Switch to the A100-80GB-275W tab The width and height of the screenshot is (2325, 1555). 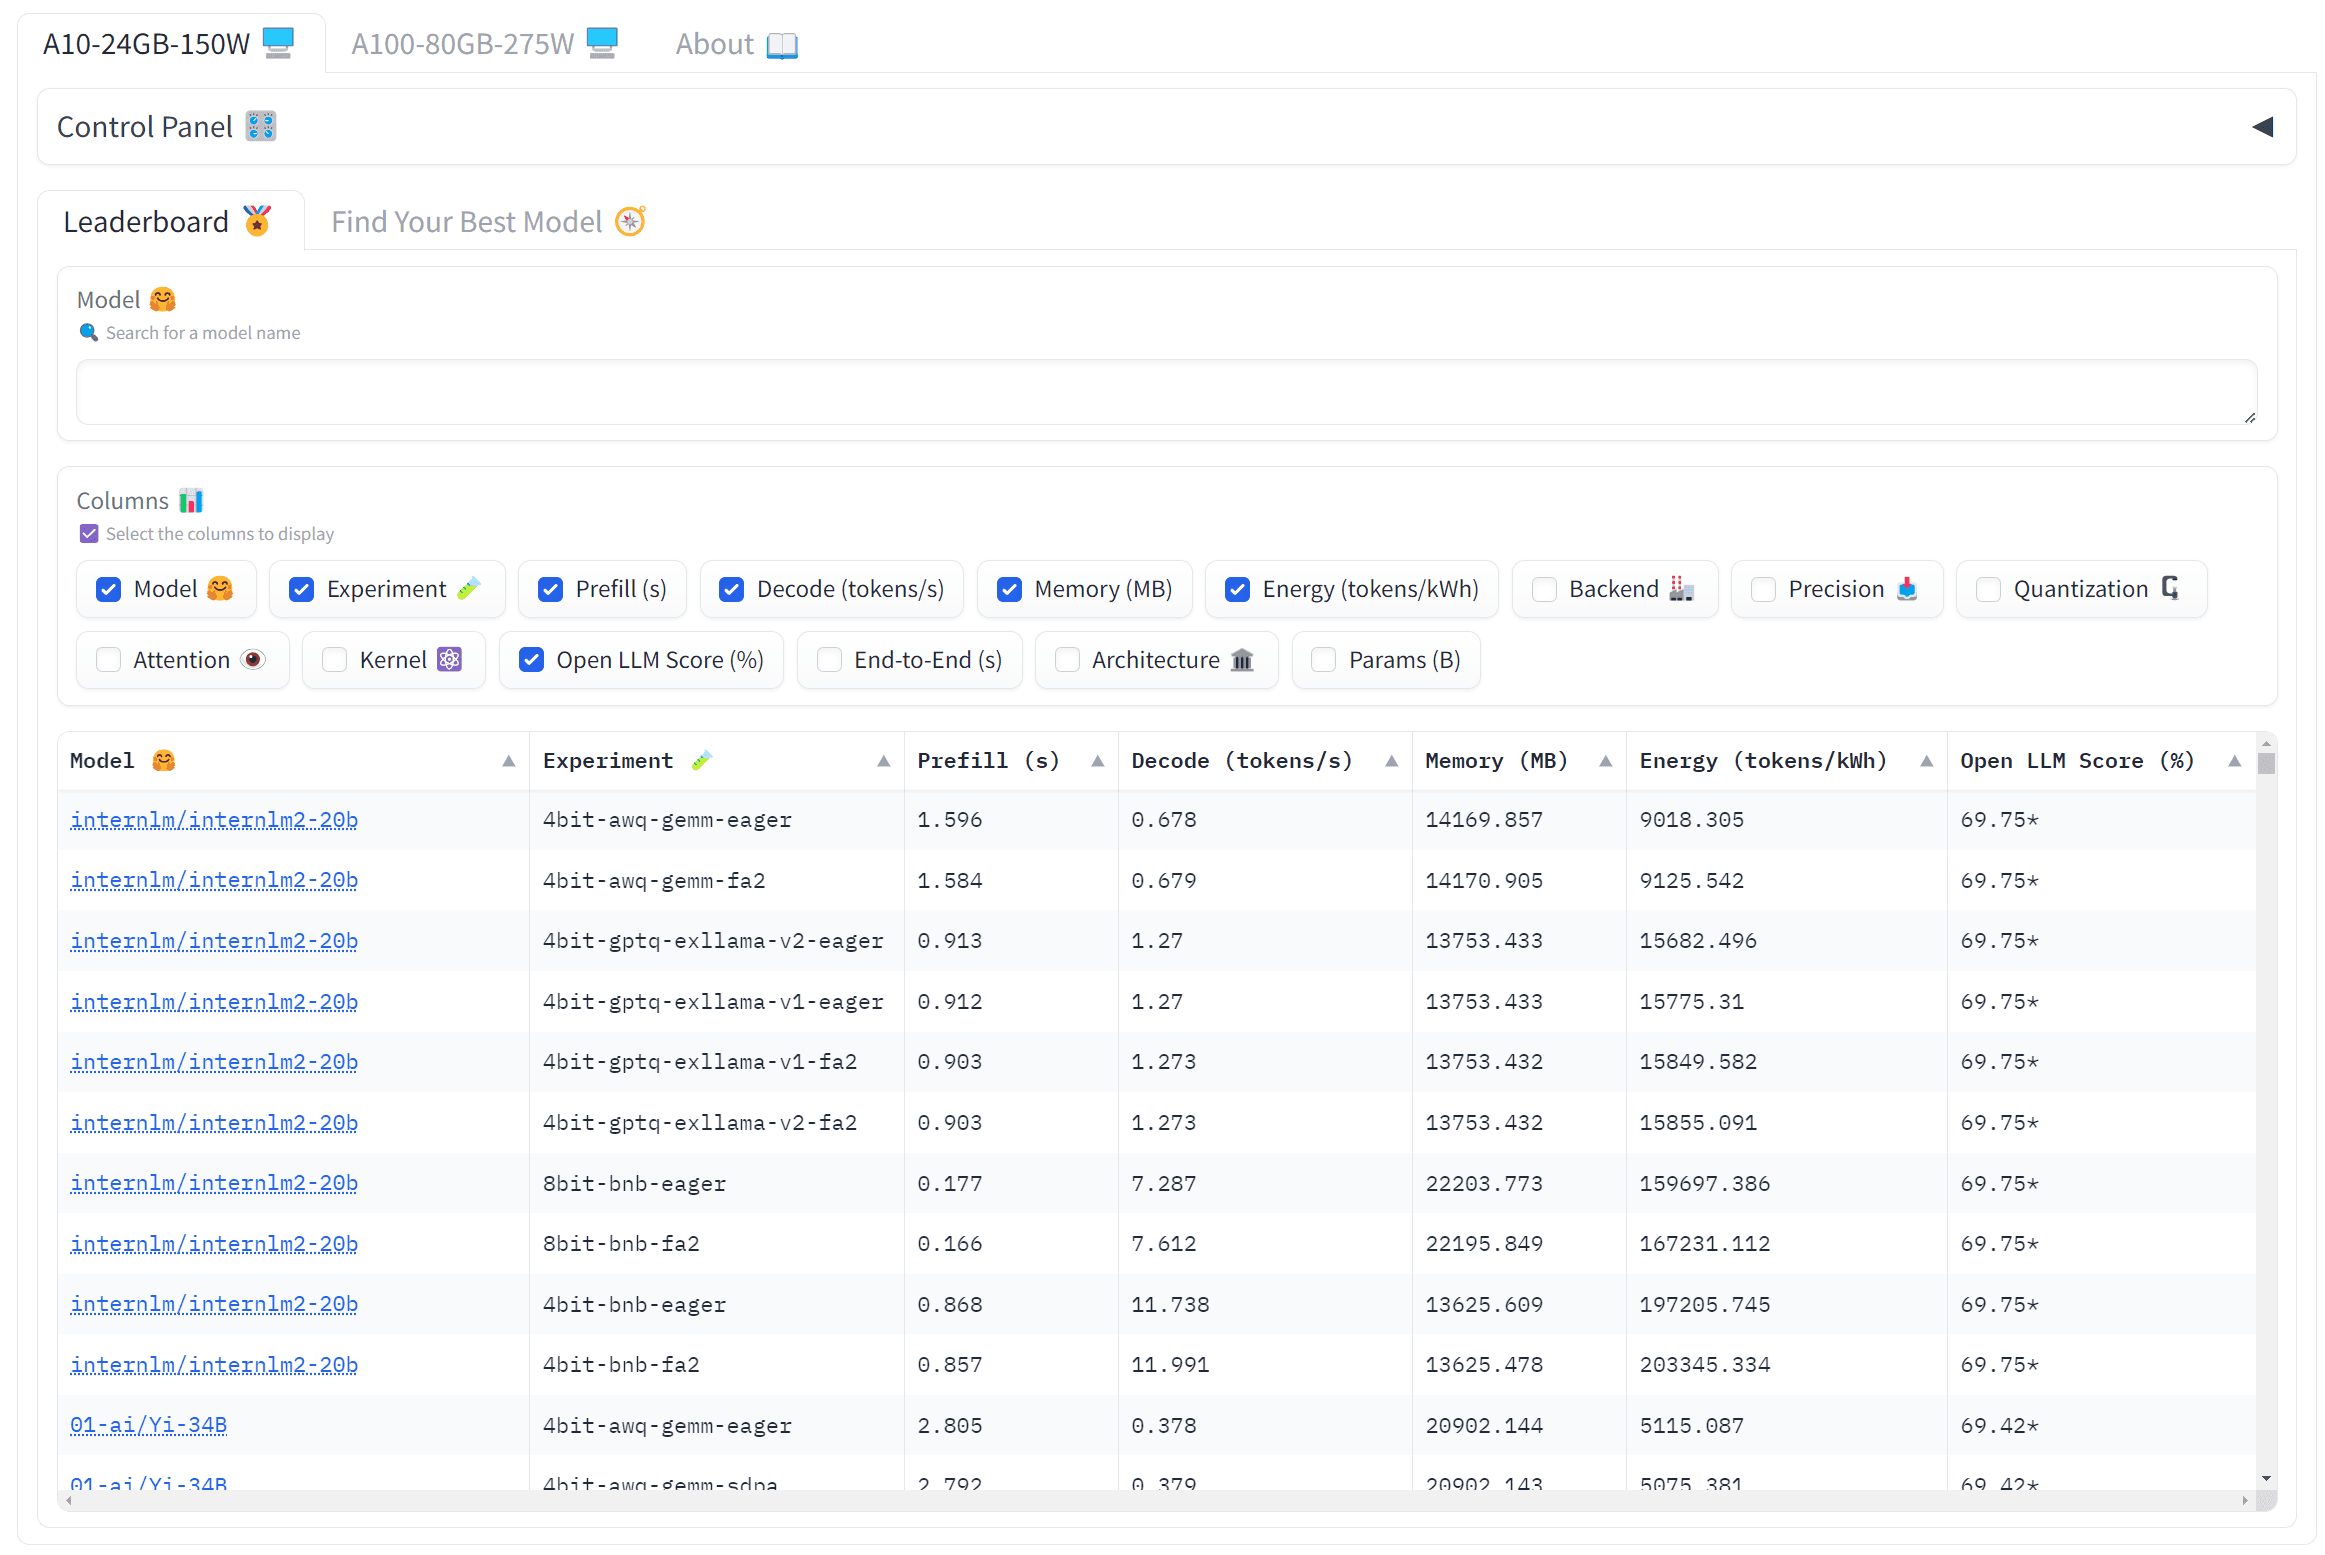click(463, 42)
